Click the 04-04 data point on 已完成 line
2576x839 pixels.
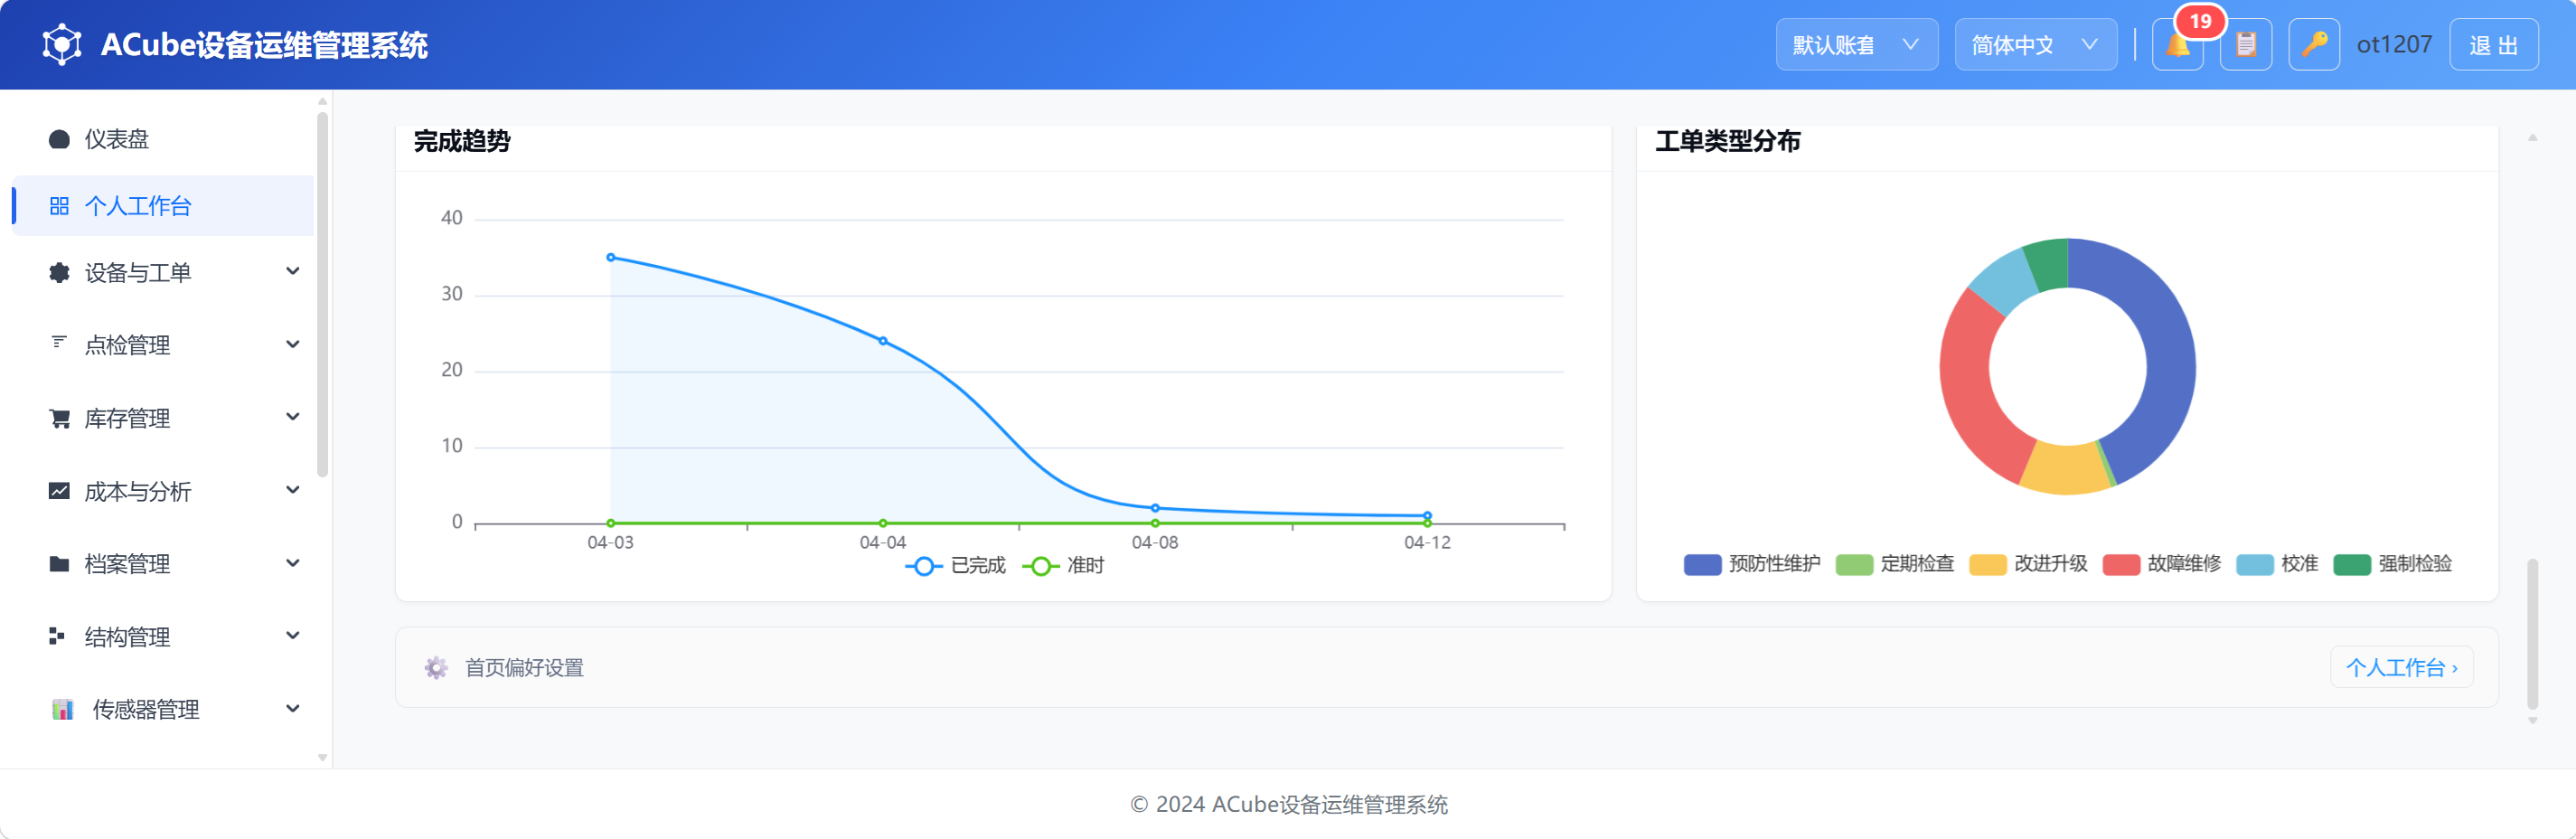click(883, 342)
